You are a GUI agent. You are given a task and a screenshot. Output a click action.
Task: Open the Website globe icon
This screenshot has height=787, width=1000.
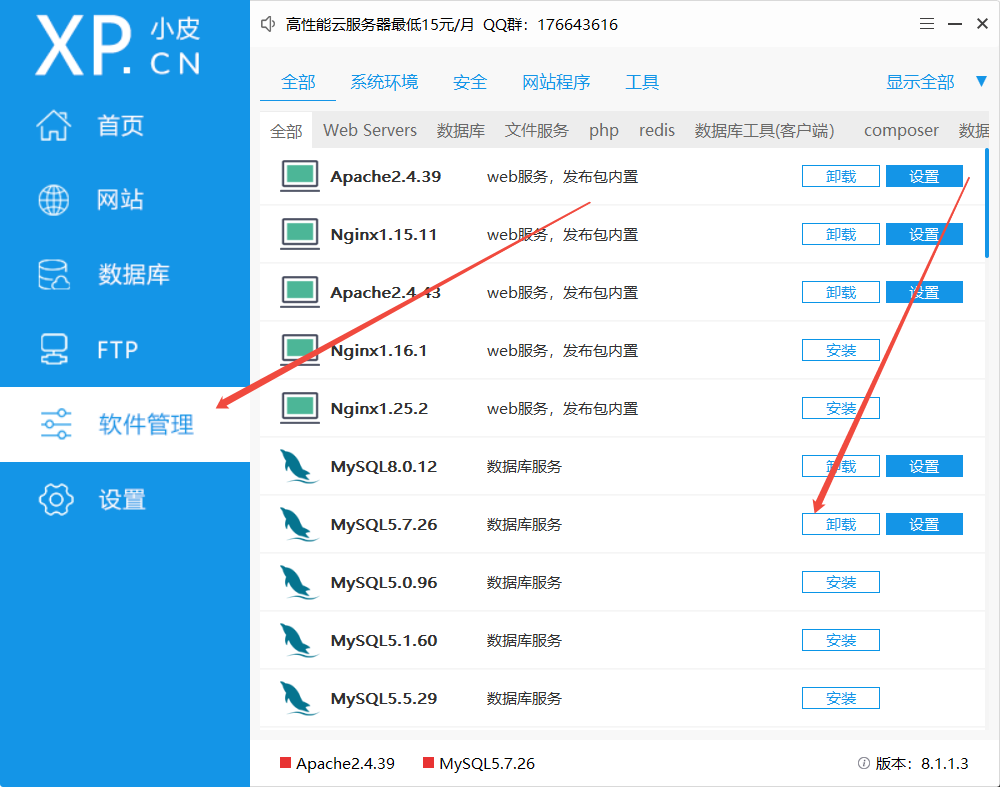tap(54, 200)
